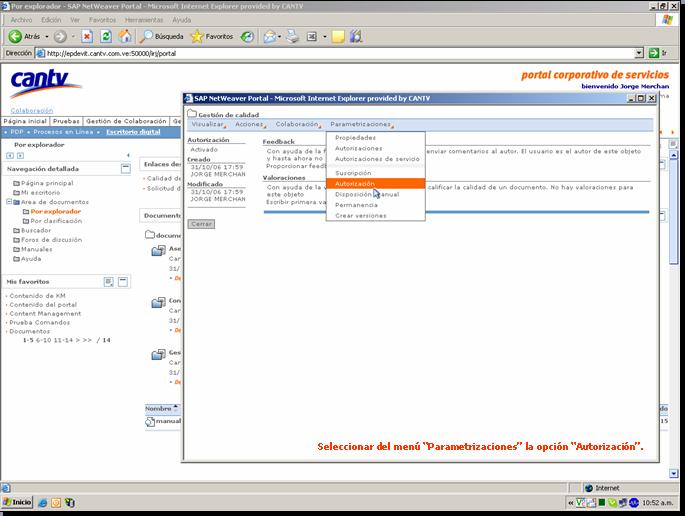The height and width of the screenshot is (516, 685).
Task: Go to favorites page 6-10
Action: coord(44,340)
